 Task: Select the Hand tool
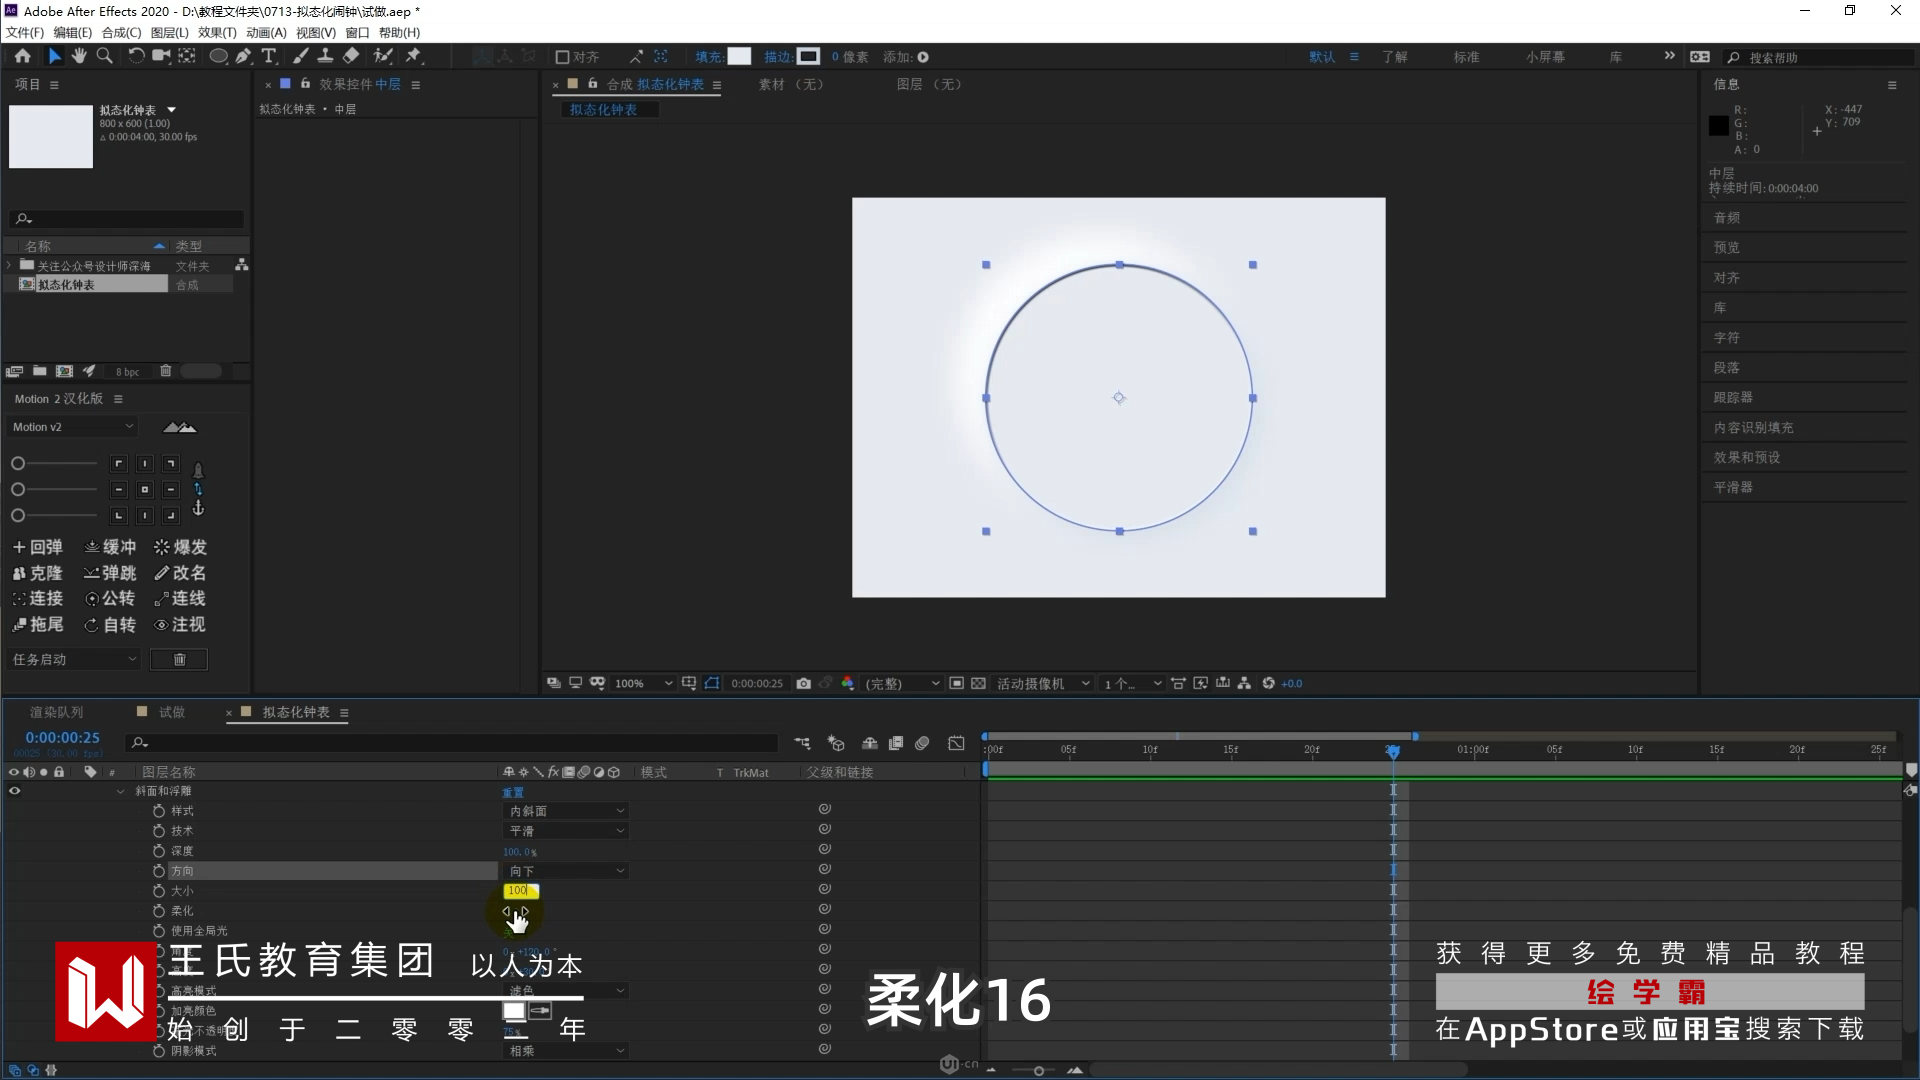79,56
